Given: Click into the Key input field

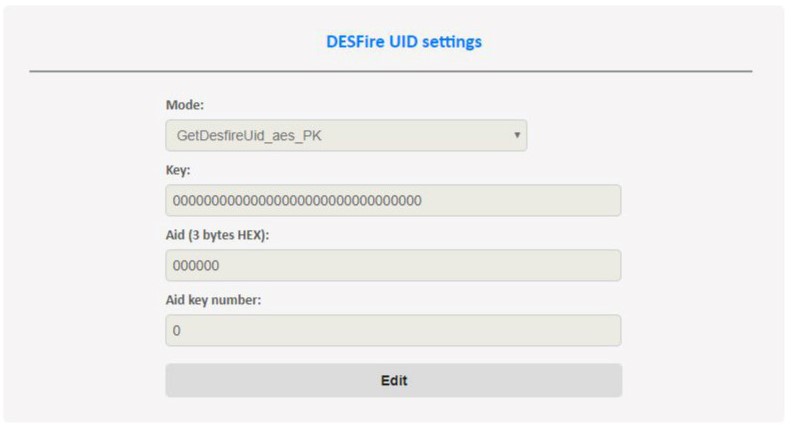Looking at the screenshot, I should point(393,200).
